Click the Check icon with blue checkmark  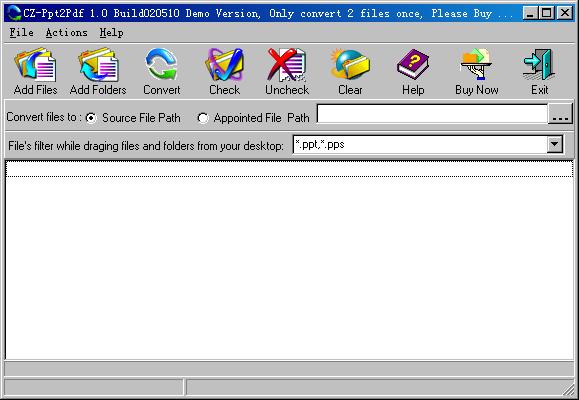point(225,65)
